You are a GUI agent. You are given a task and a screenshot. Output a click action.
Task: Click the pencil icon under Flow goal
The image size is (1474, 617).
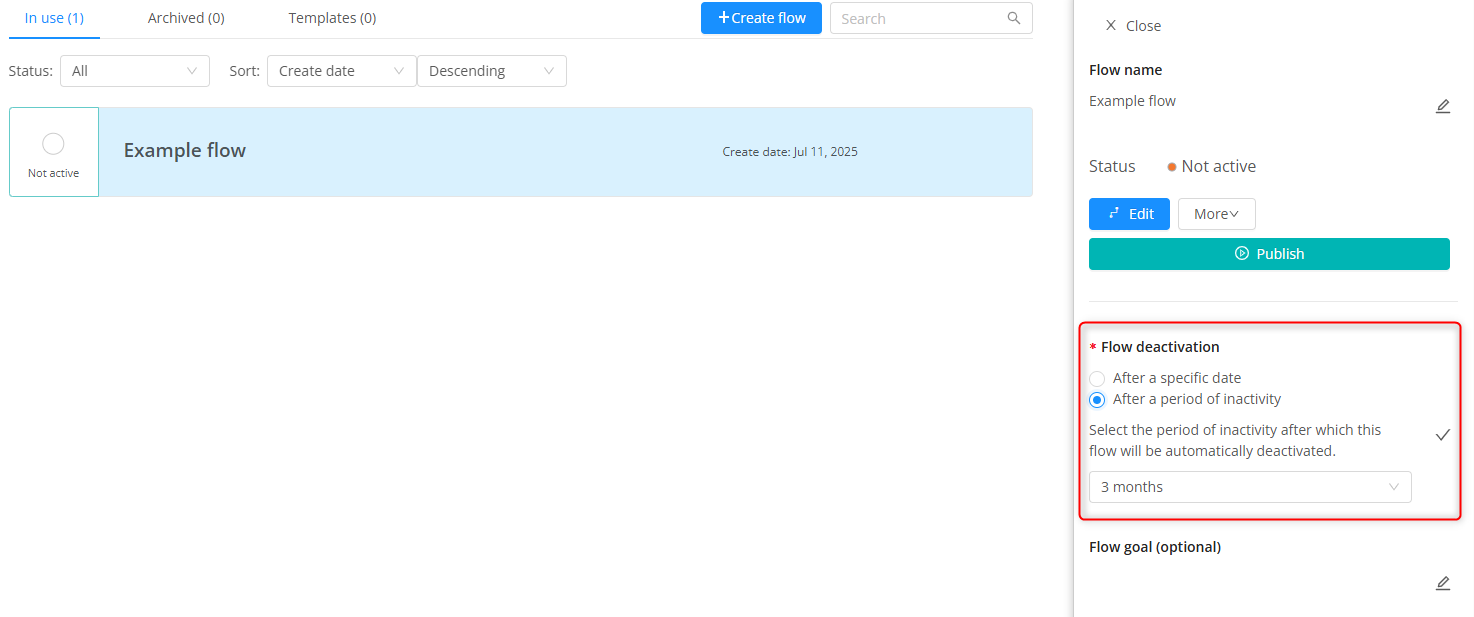(x=1442, y=583)
